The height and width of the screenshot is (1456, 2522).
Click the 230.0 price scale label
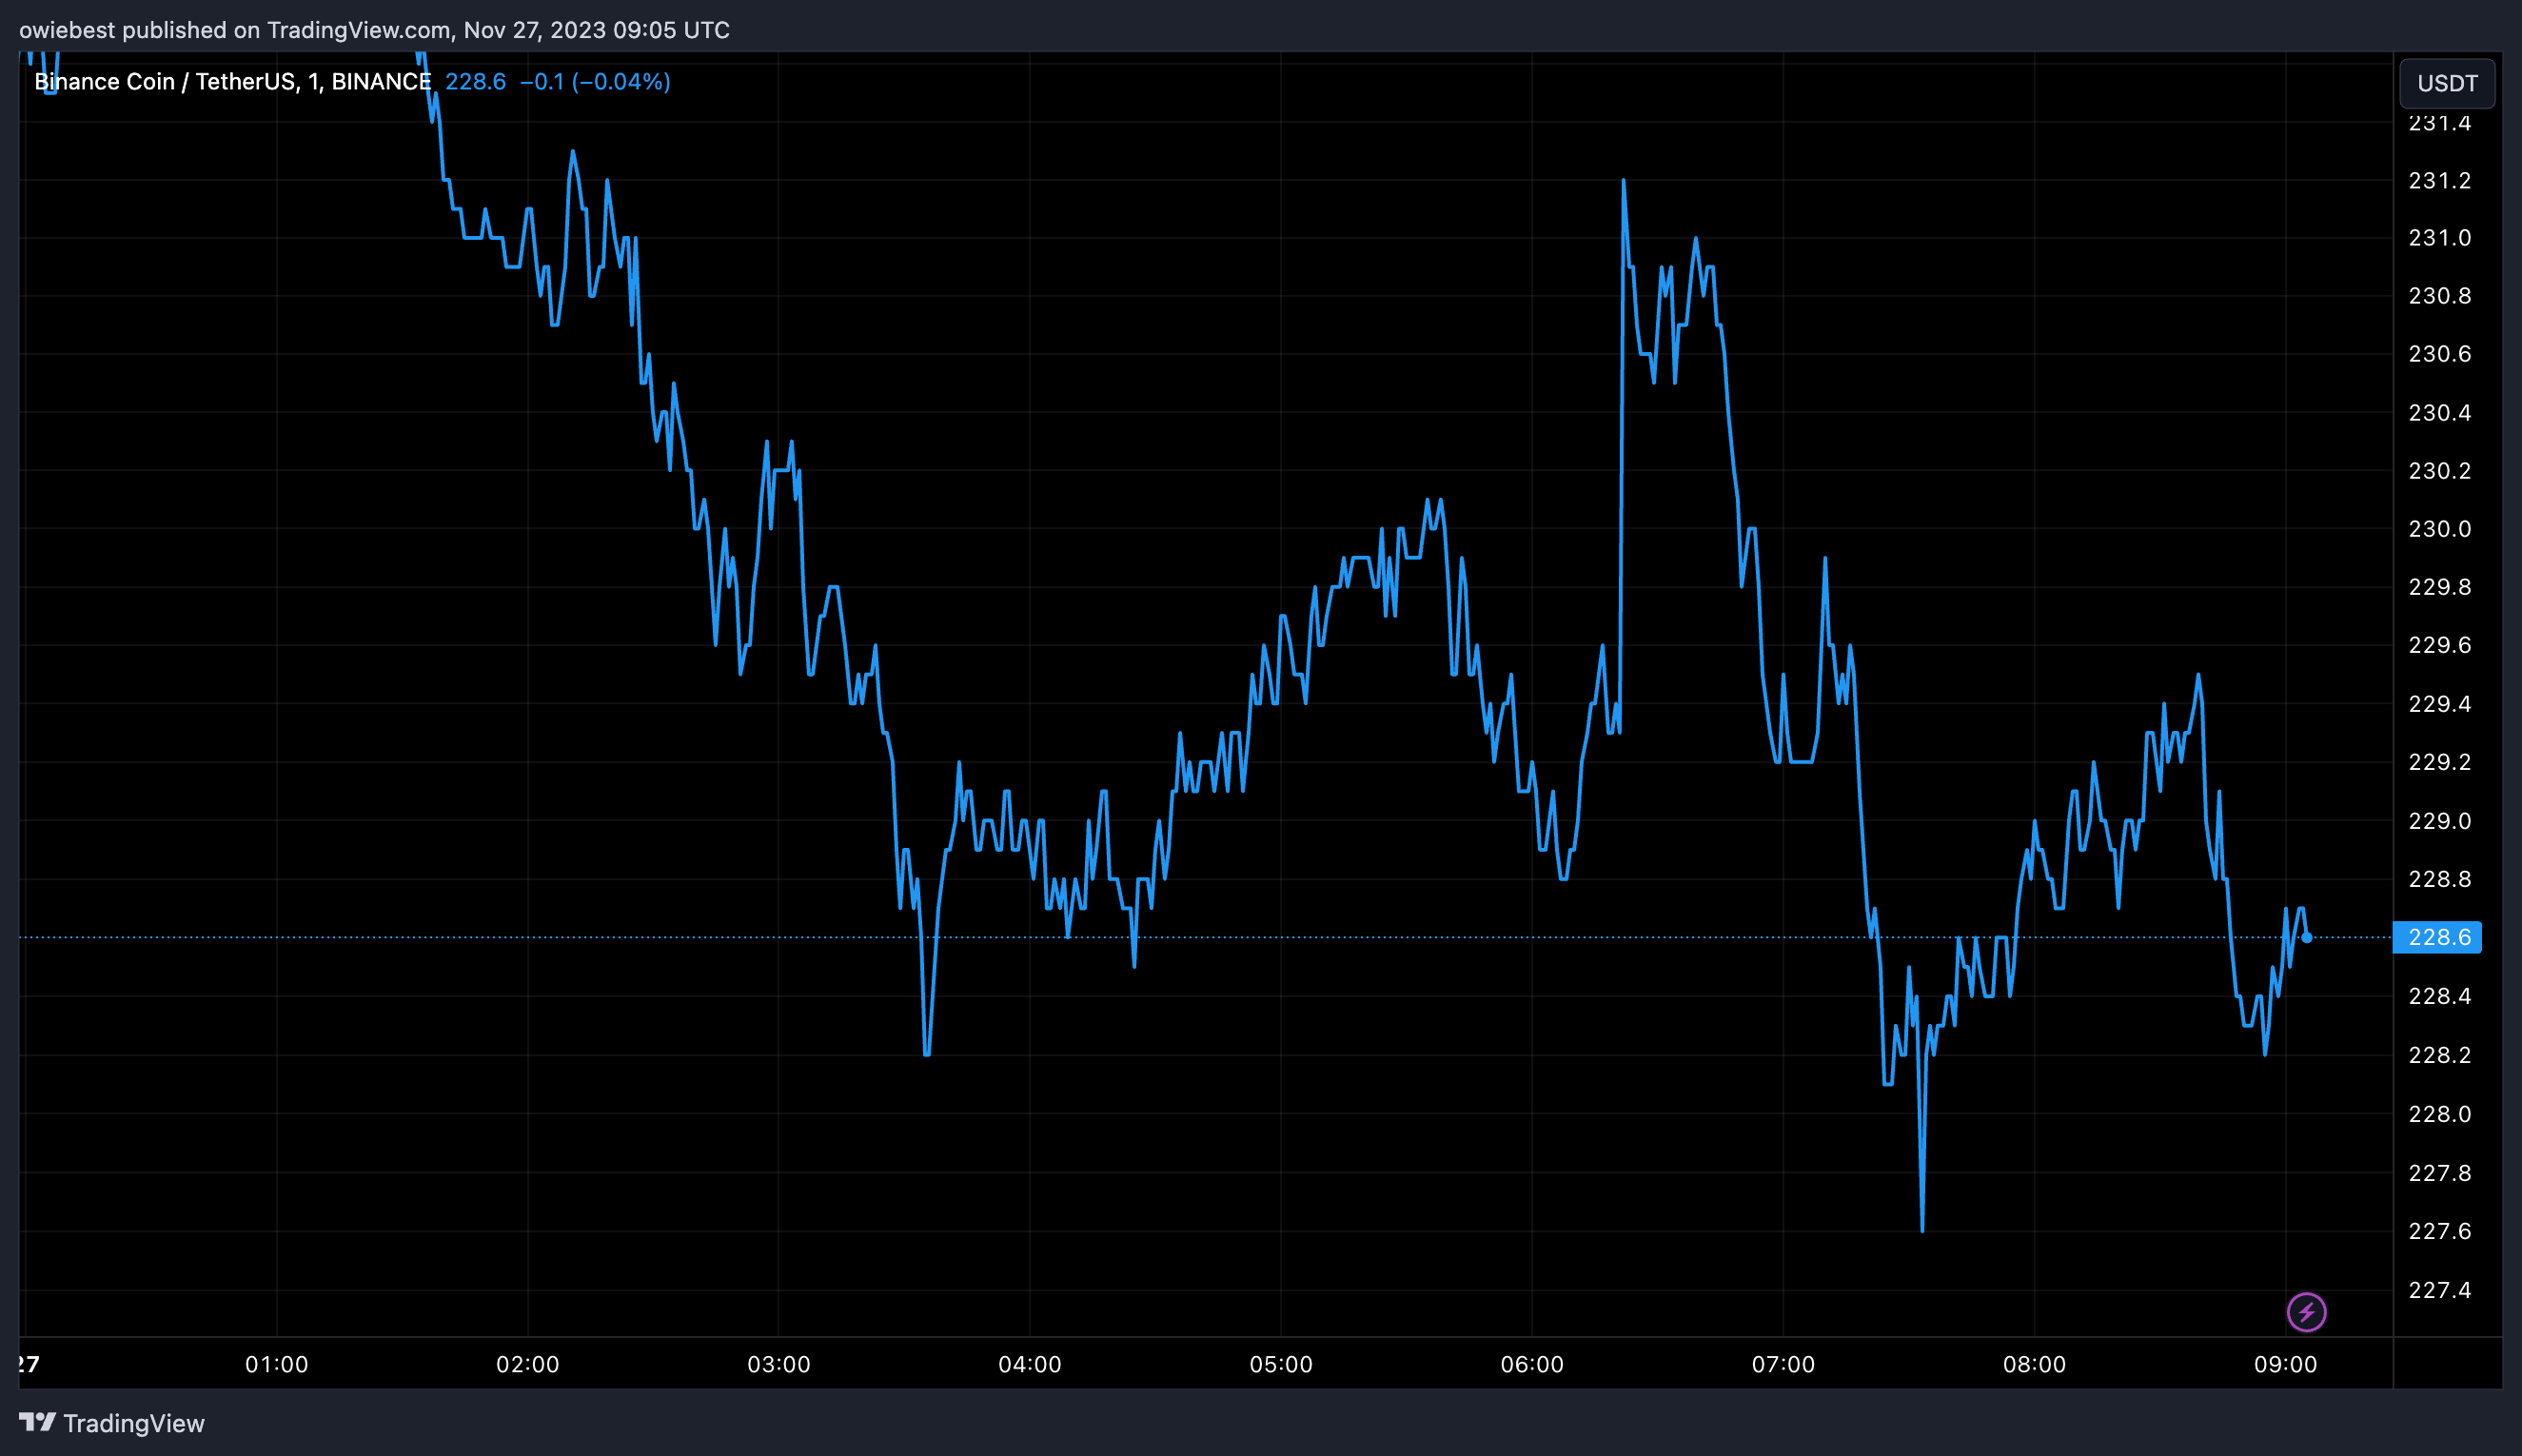point(2438,529)
